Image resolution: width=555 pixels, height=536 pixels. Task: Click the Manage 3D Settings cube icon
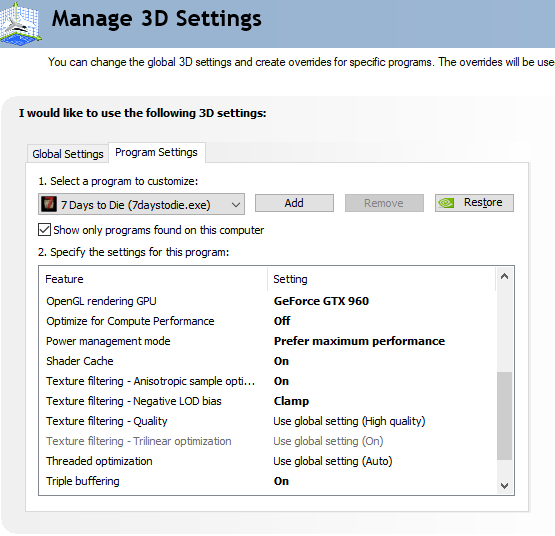[x=21, y=23]
